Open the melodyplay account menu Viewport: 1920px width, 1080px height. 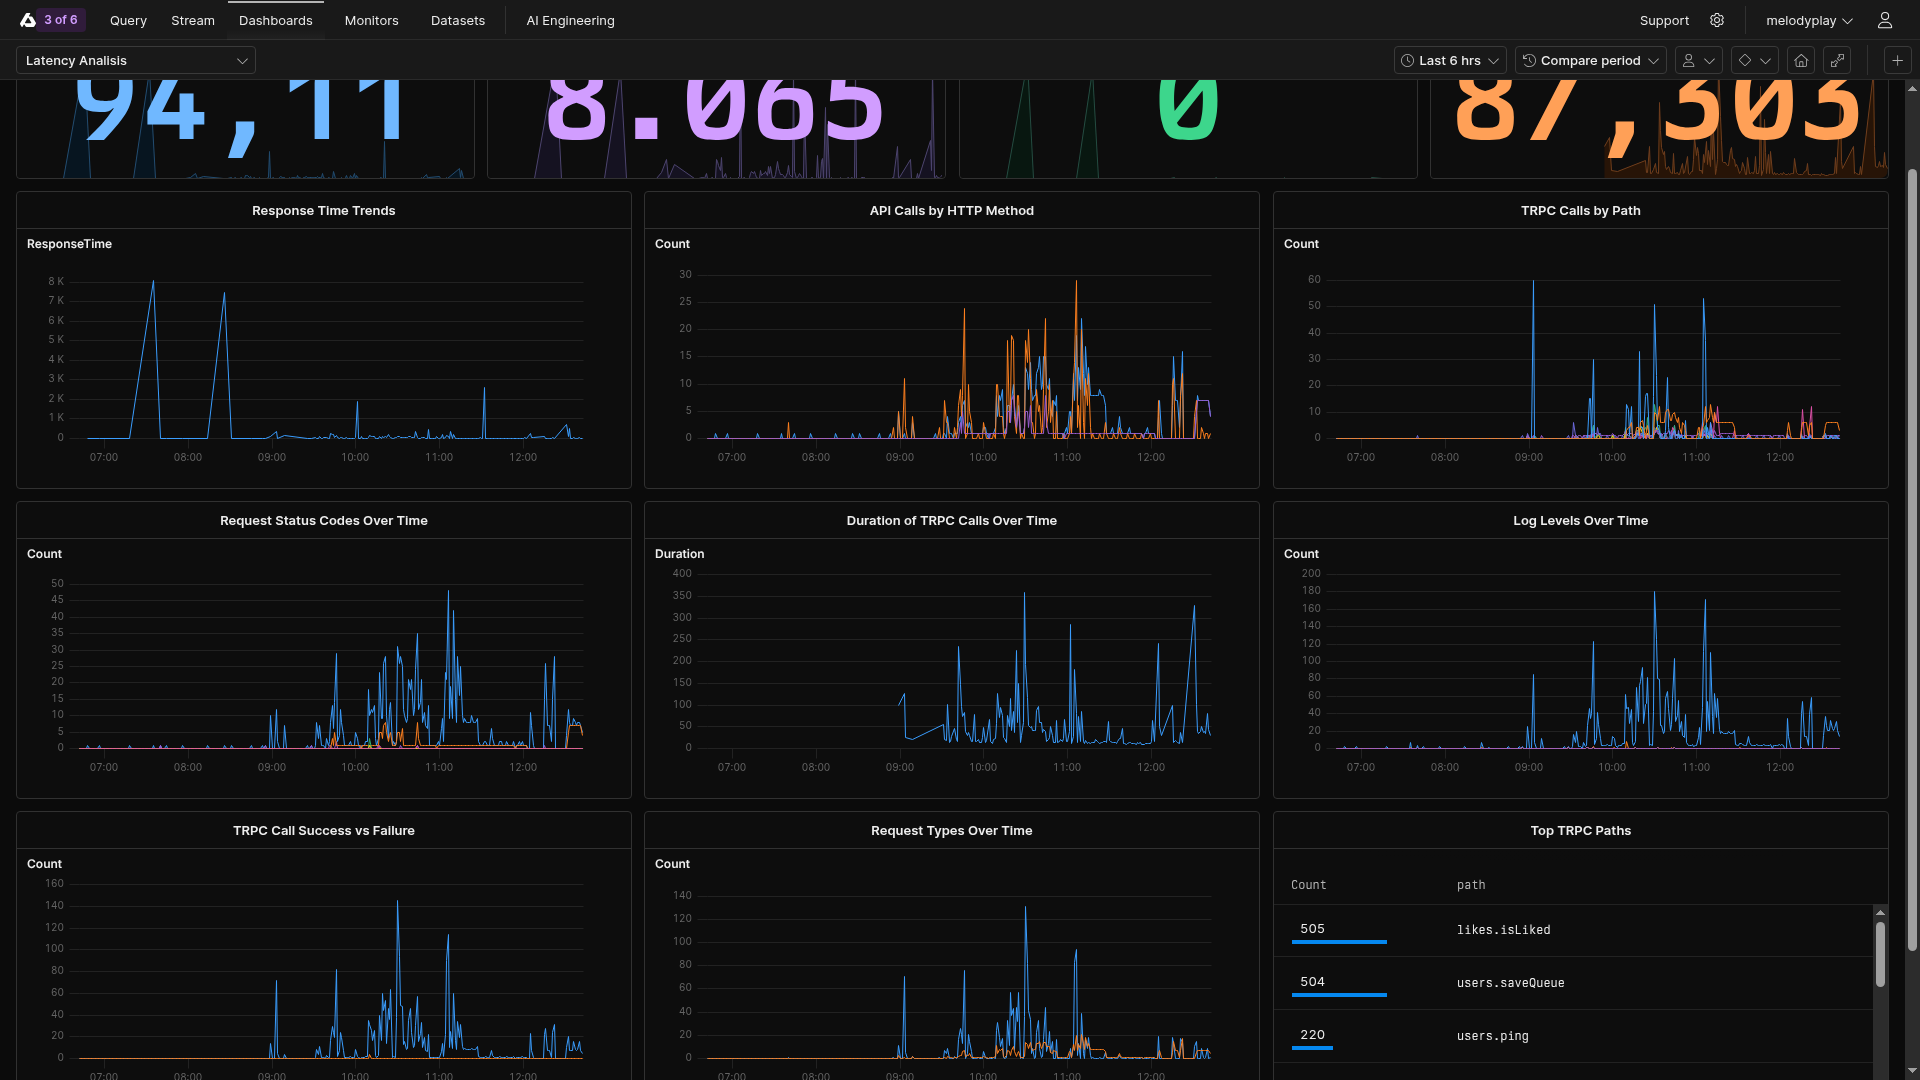coord(1806,20)
